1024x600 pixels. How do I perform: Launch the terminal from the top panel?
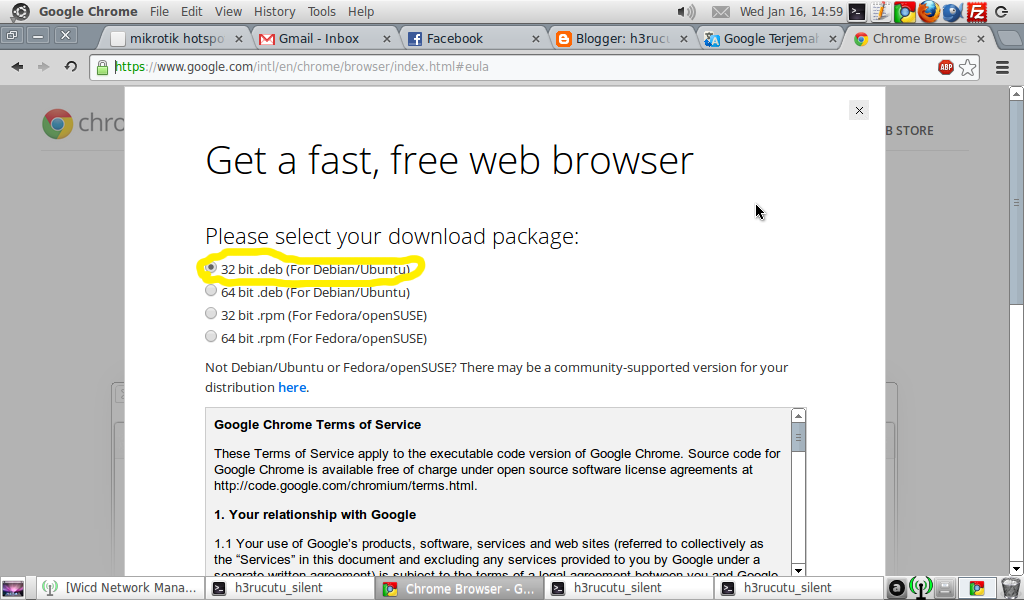pyautogui.click(x=857, y=12)
